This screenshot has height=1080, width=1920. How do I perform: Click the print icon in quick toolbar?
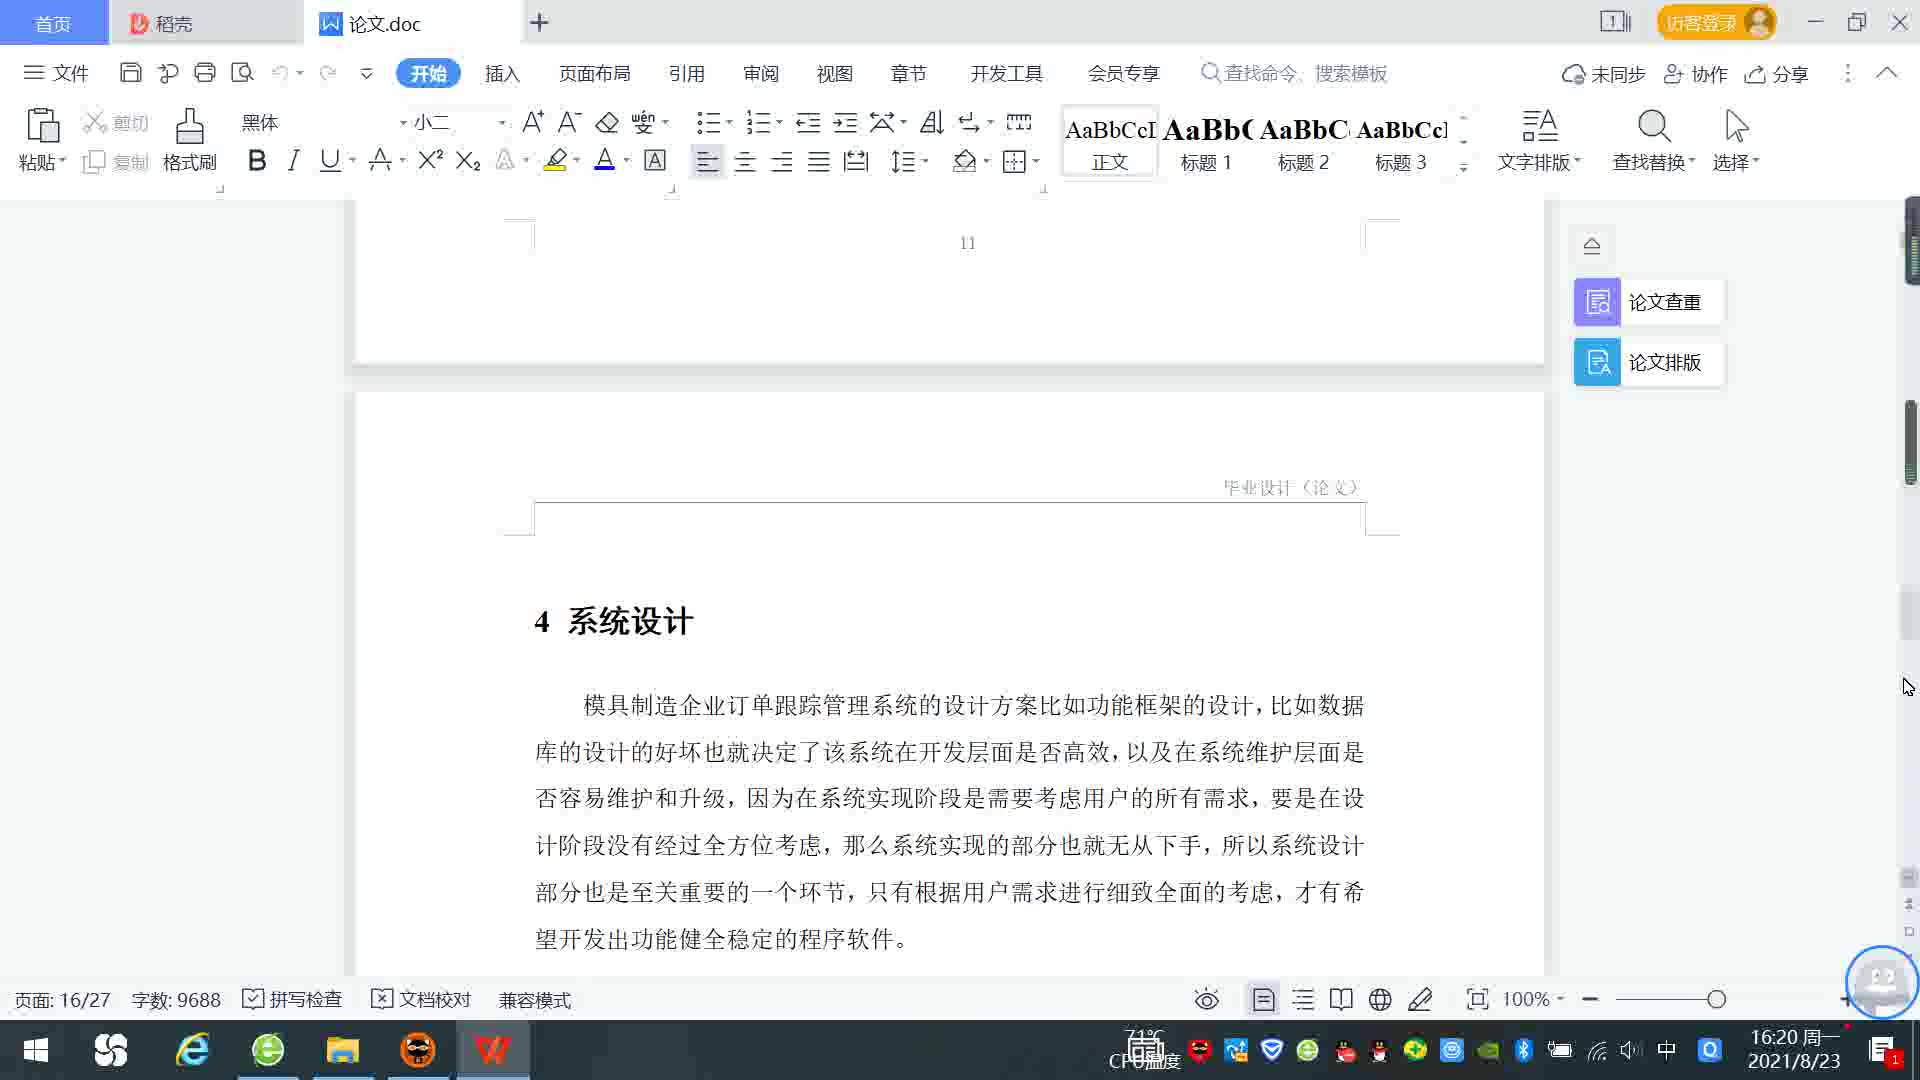[205, 73]
